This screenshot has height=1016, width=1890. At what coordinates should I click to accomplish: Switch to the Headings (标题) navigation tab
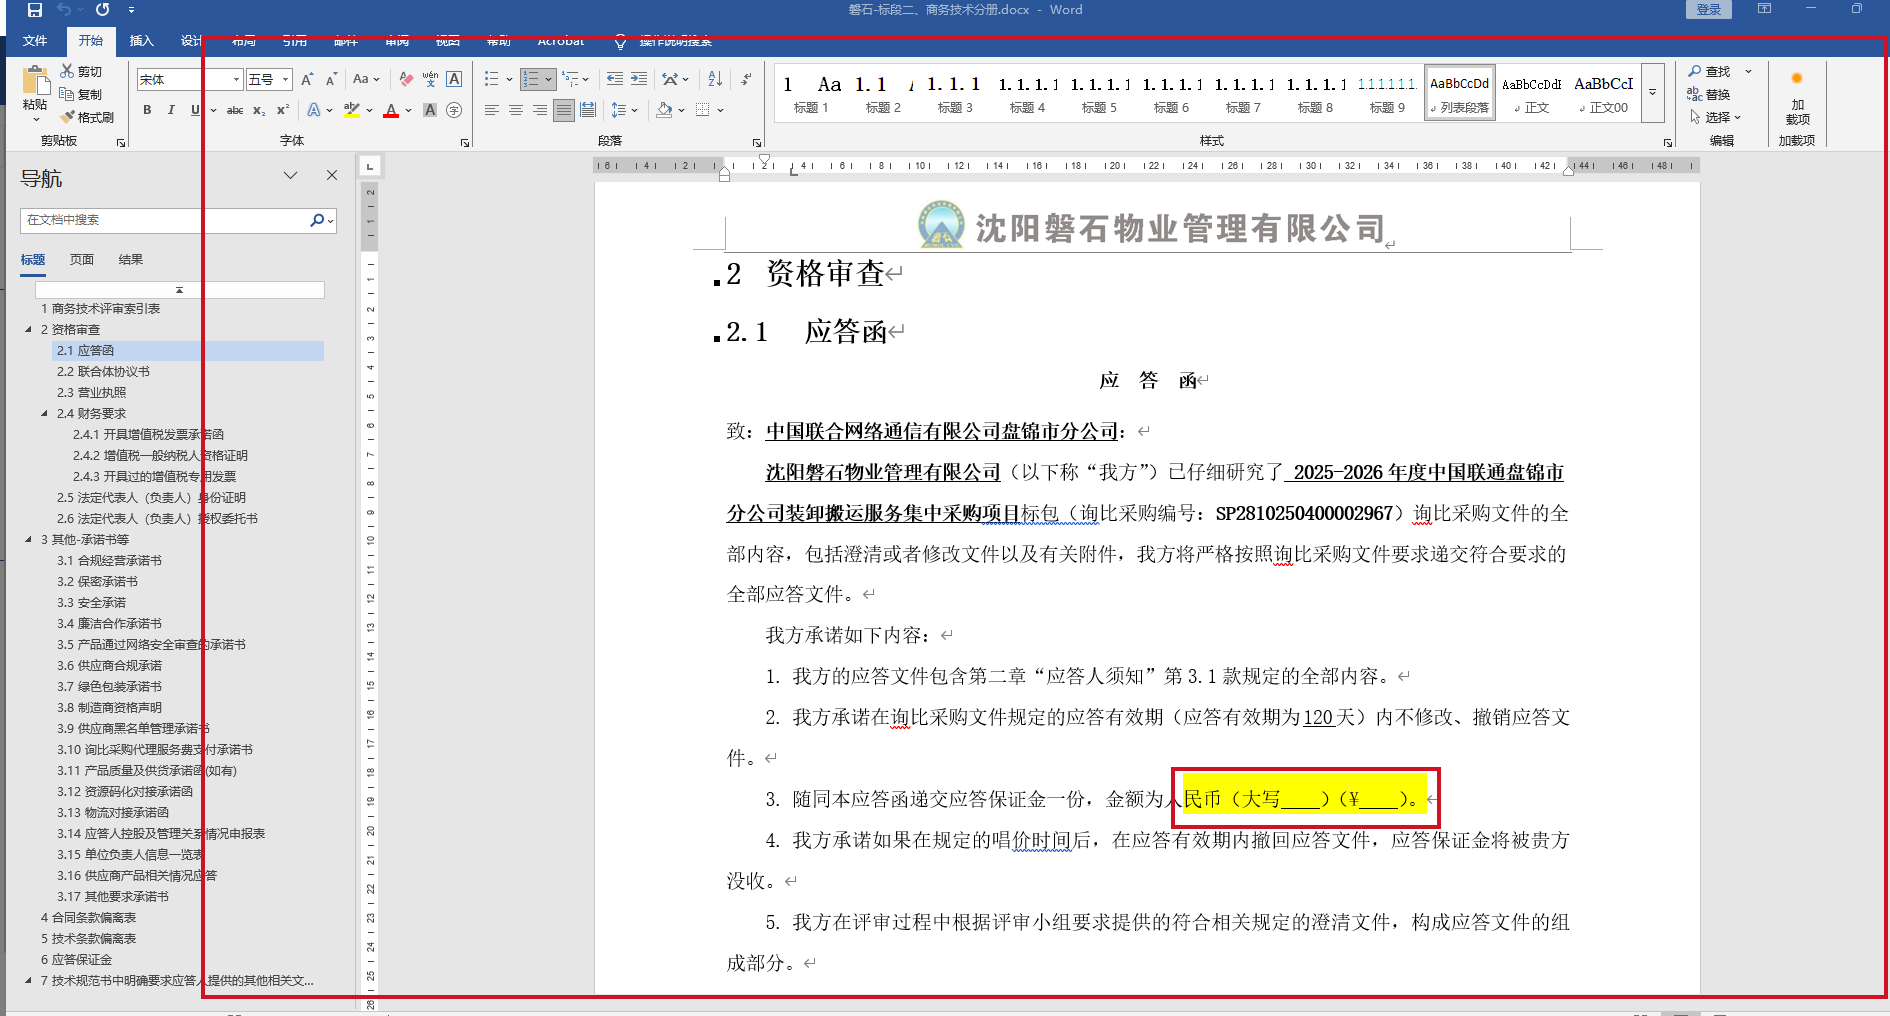click(x=33, y=260)
